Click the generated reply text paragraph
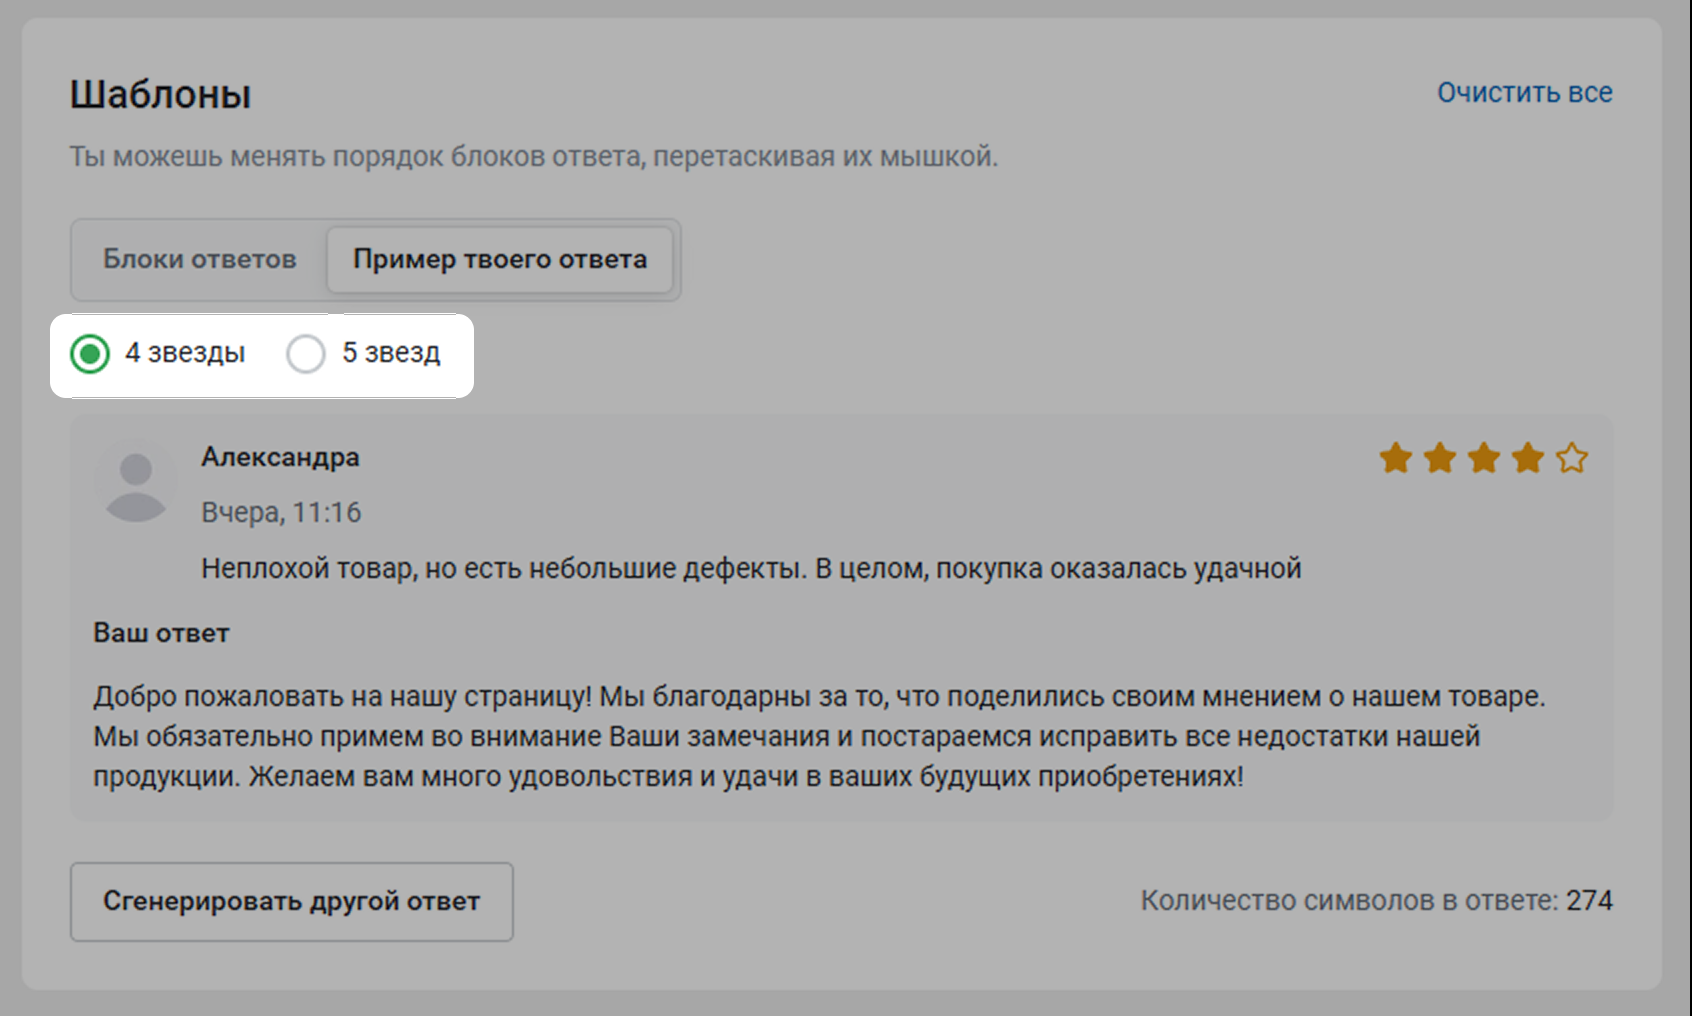 pos(818,737)
